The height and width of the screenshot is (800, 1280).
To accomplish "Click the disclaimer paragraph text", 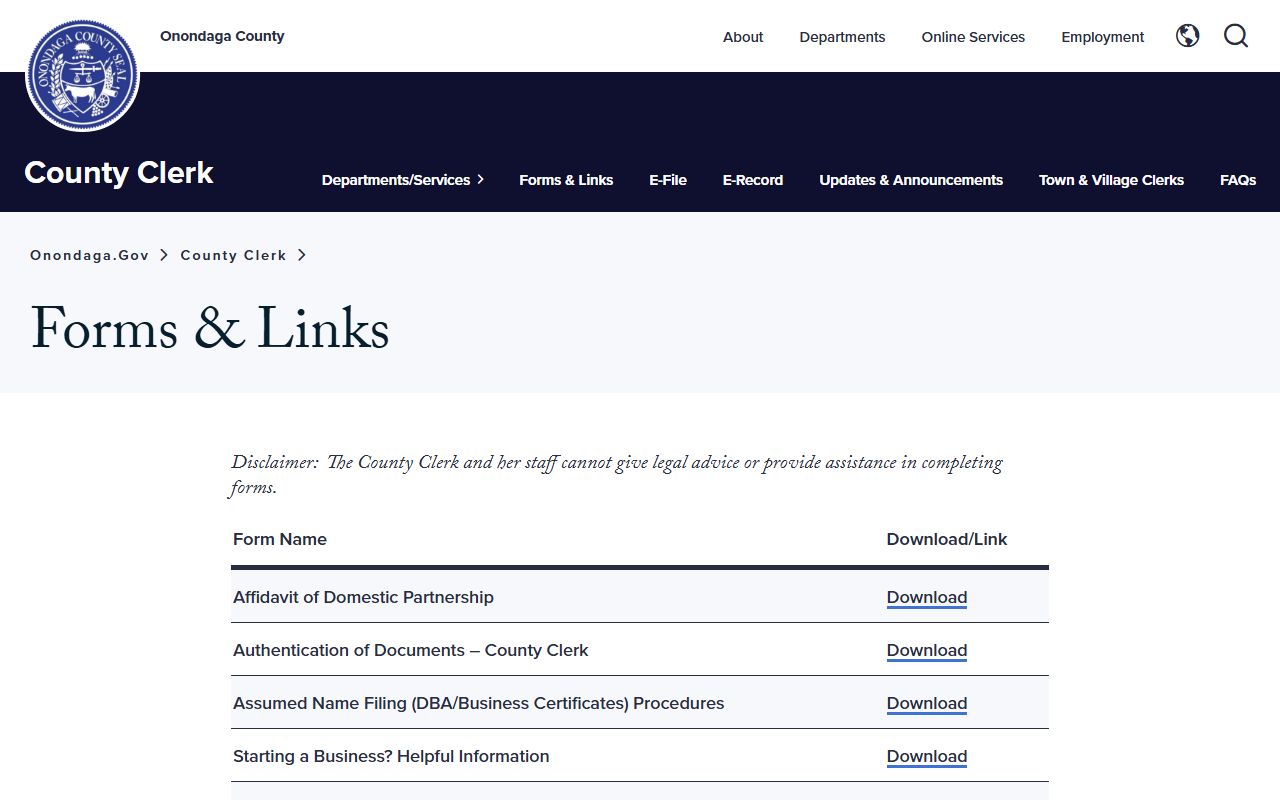I will [616, 475].
